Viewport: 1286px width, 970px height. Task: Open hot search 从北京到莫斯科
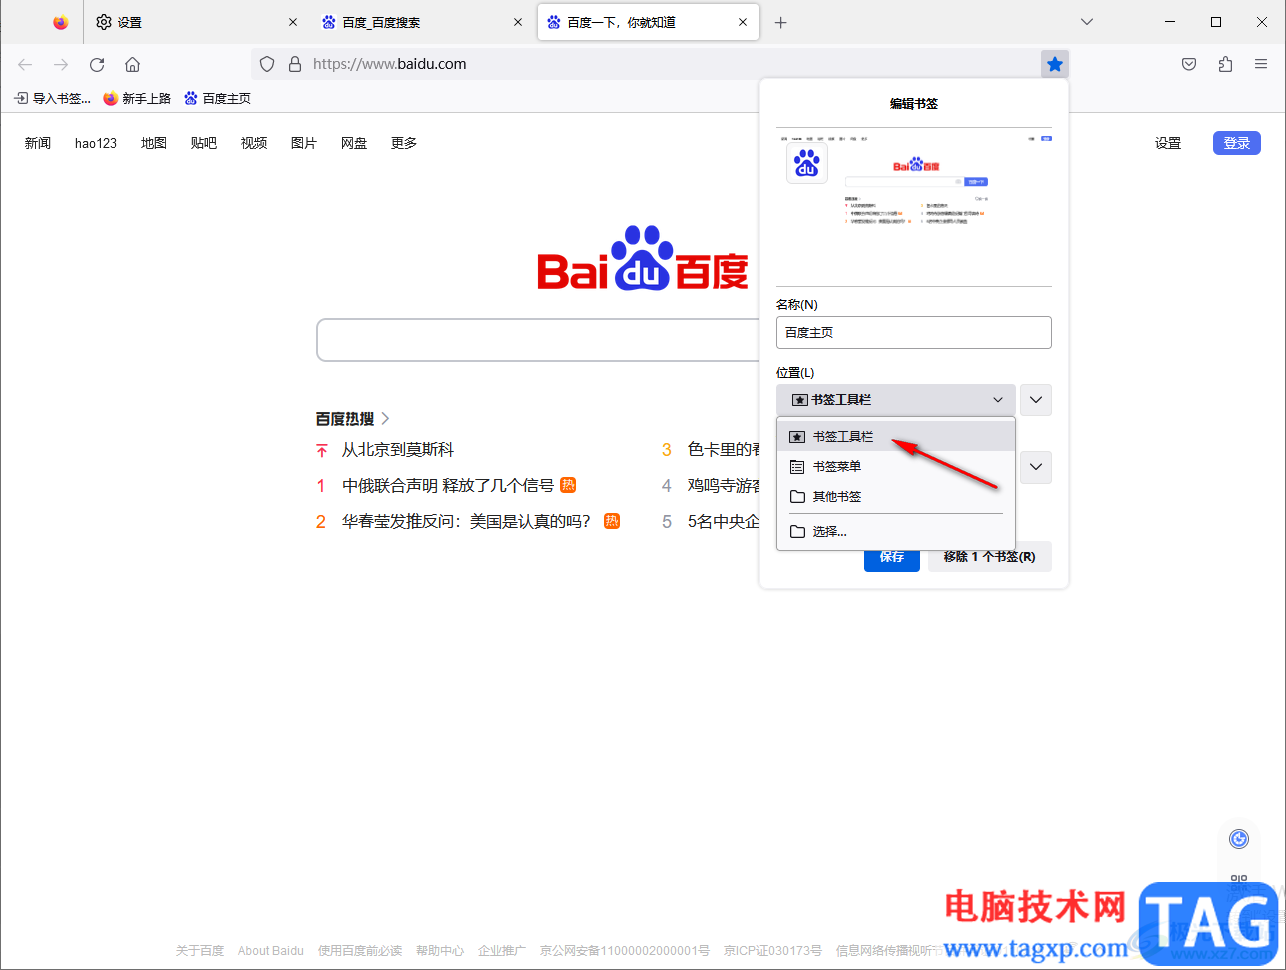click(x=398, y=450)
